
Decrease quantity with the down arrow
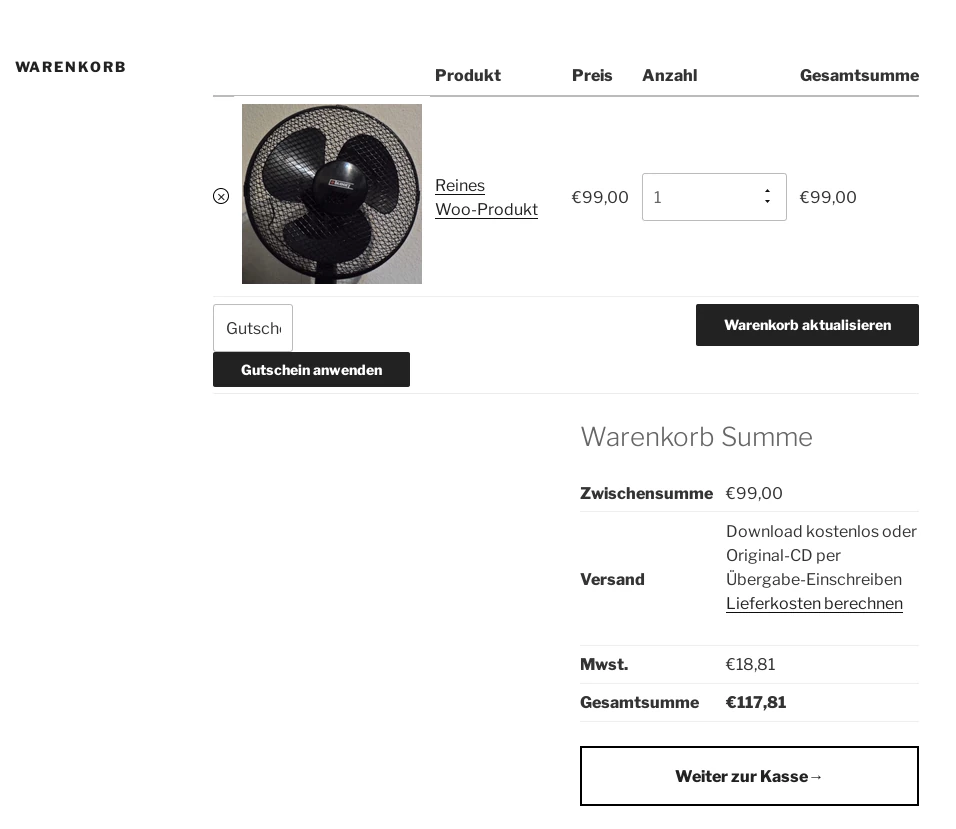[x=767, y=203]
